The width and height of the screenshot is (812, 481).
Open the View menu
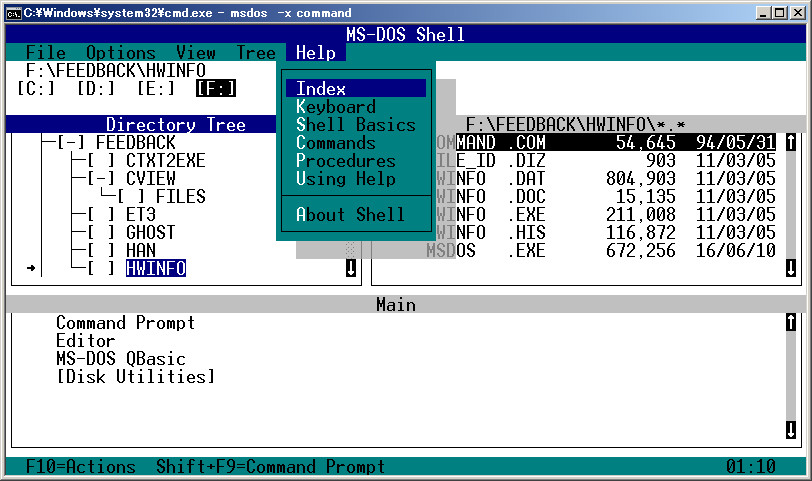pyautogui.click(x=196, y=52)
